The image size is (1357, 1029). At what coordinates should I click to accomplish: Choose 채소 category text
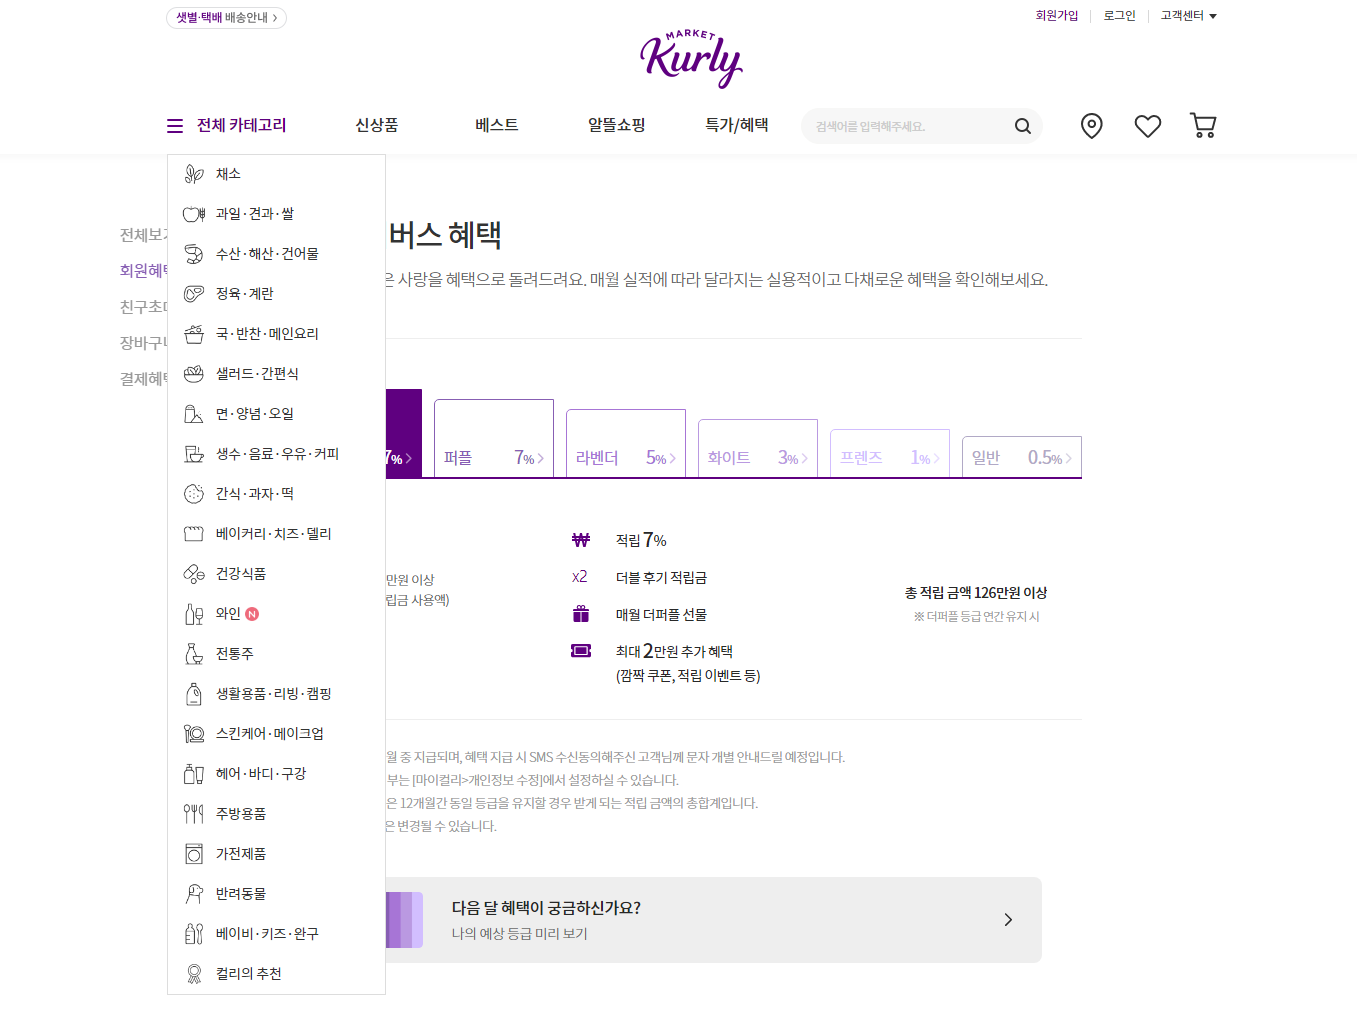pyautogui.click(x=228, y=174)
